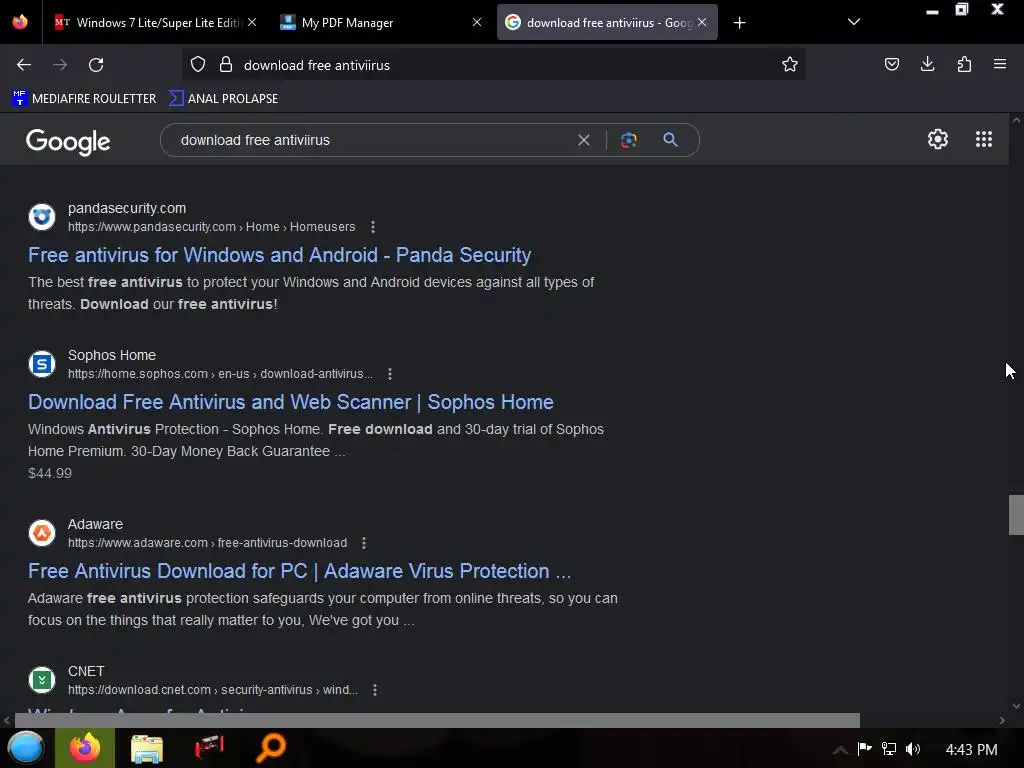Open more options for Adaware result
This screenshot has width=1024, height=768.
click(x=364, y=543)
